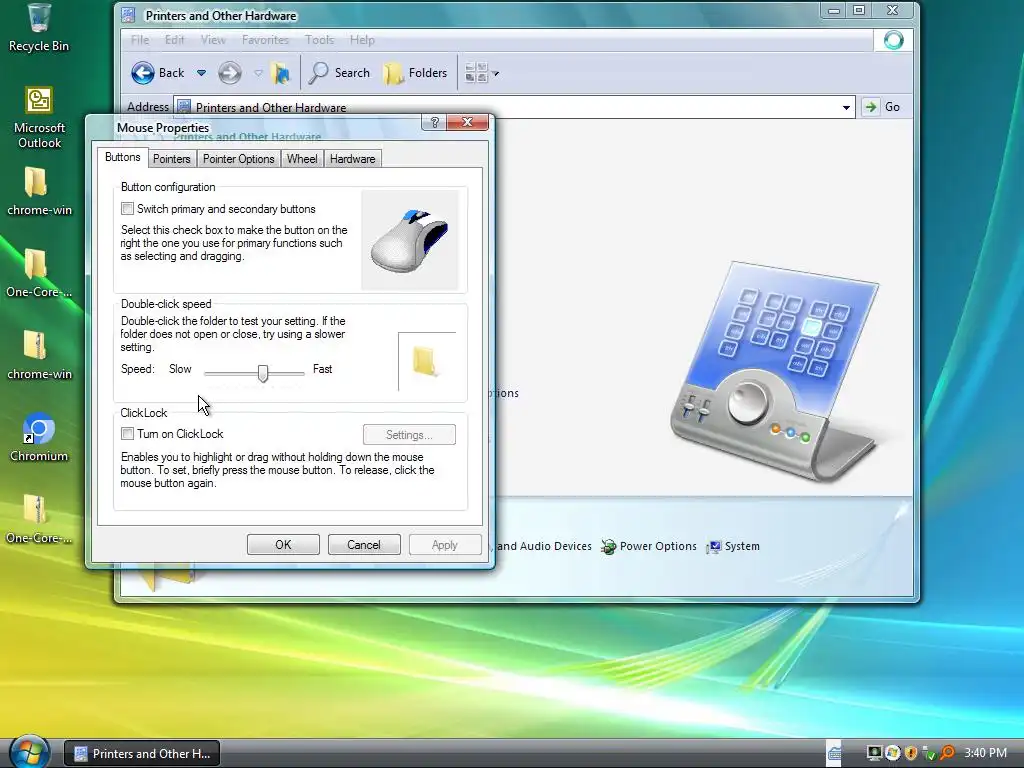Click the address bar Printers and Other Hardware icon
Image resolution: width=1024 pixels, height=768 pixels.
[x=184, y=106]
